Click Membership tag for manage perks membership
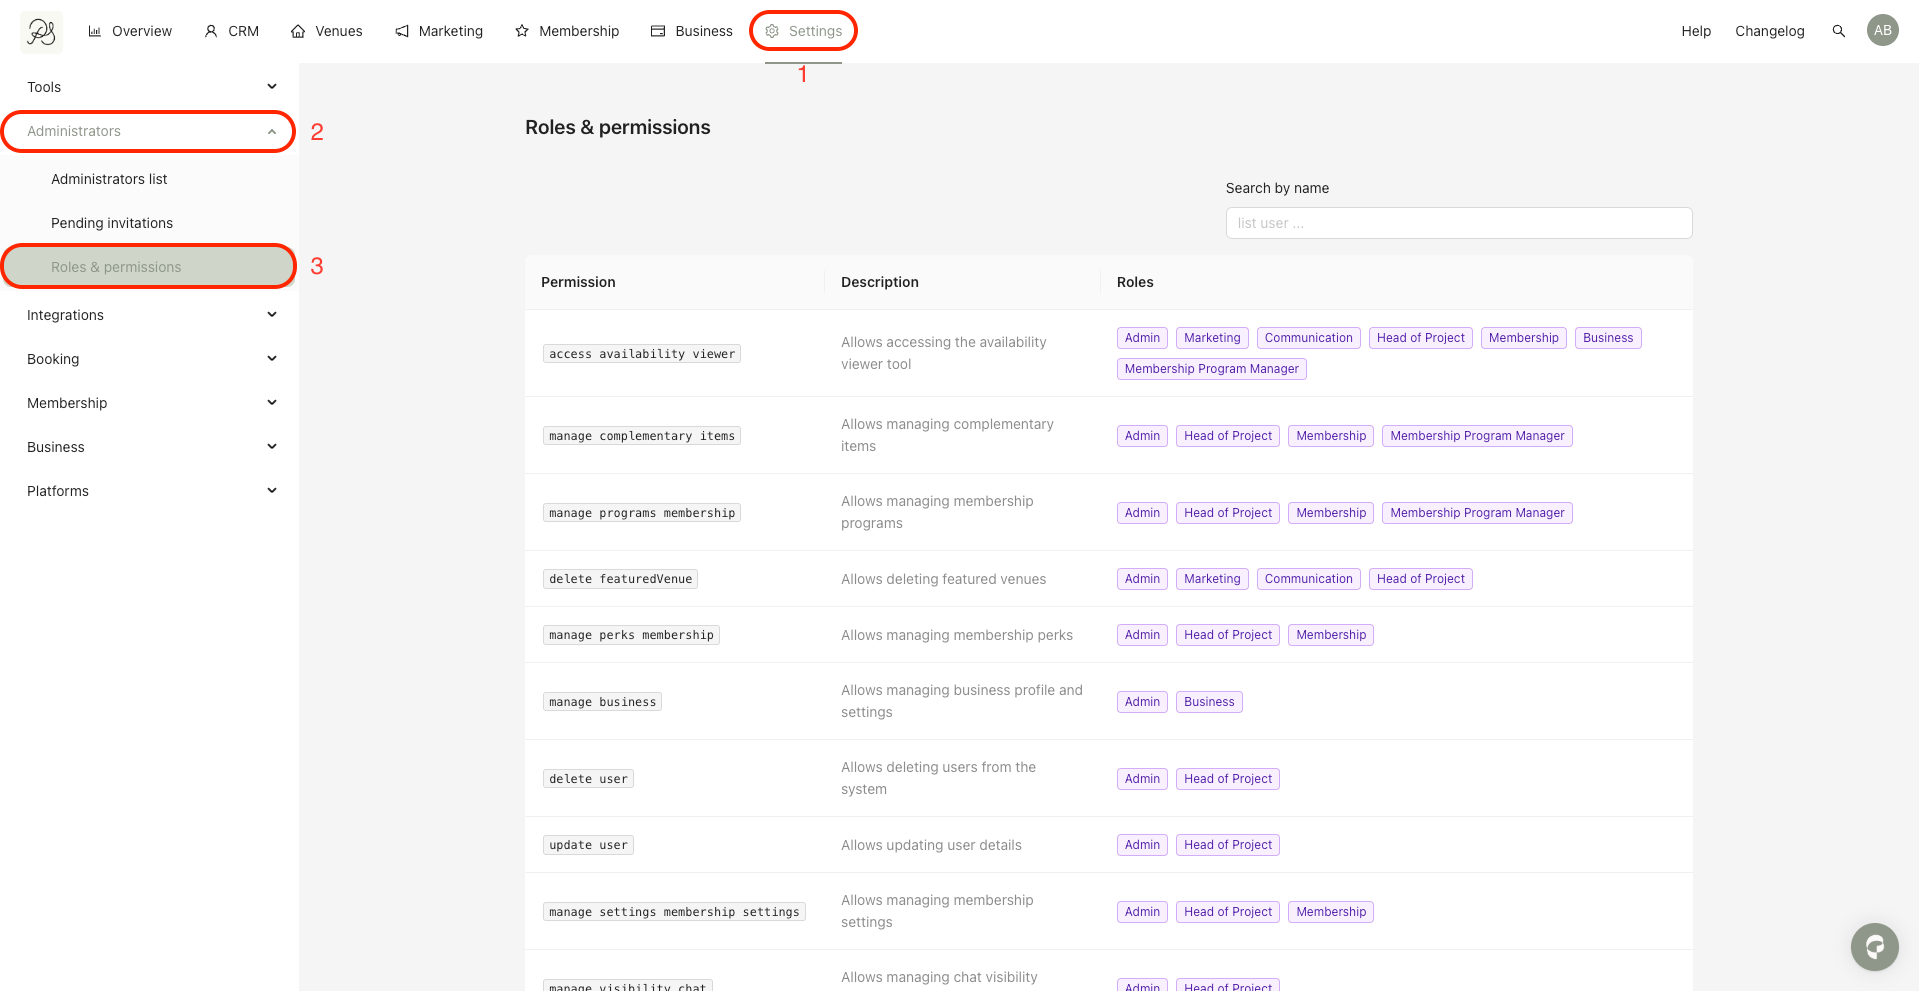Viewport: 1919px width, 991px height. click(x=1331, y=635)
